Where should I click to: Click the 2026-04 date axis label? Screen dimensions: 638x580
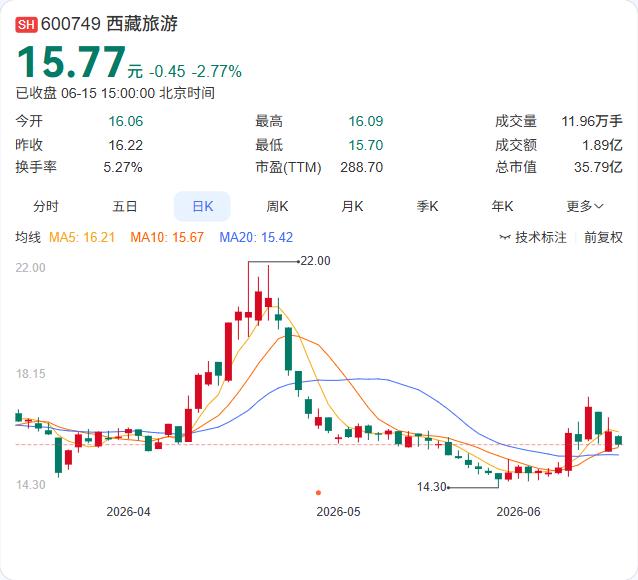(x=128, y=512)
